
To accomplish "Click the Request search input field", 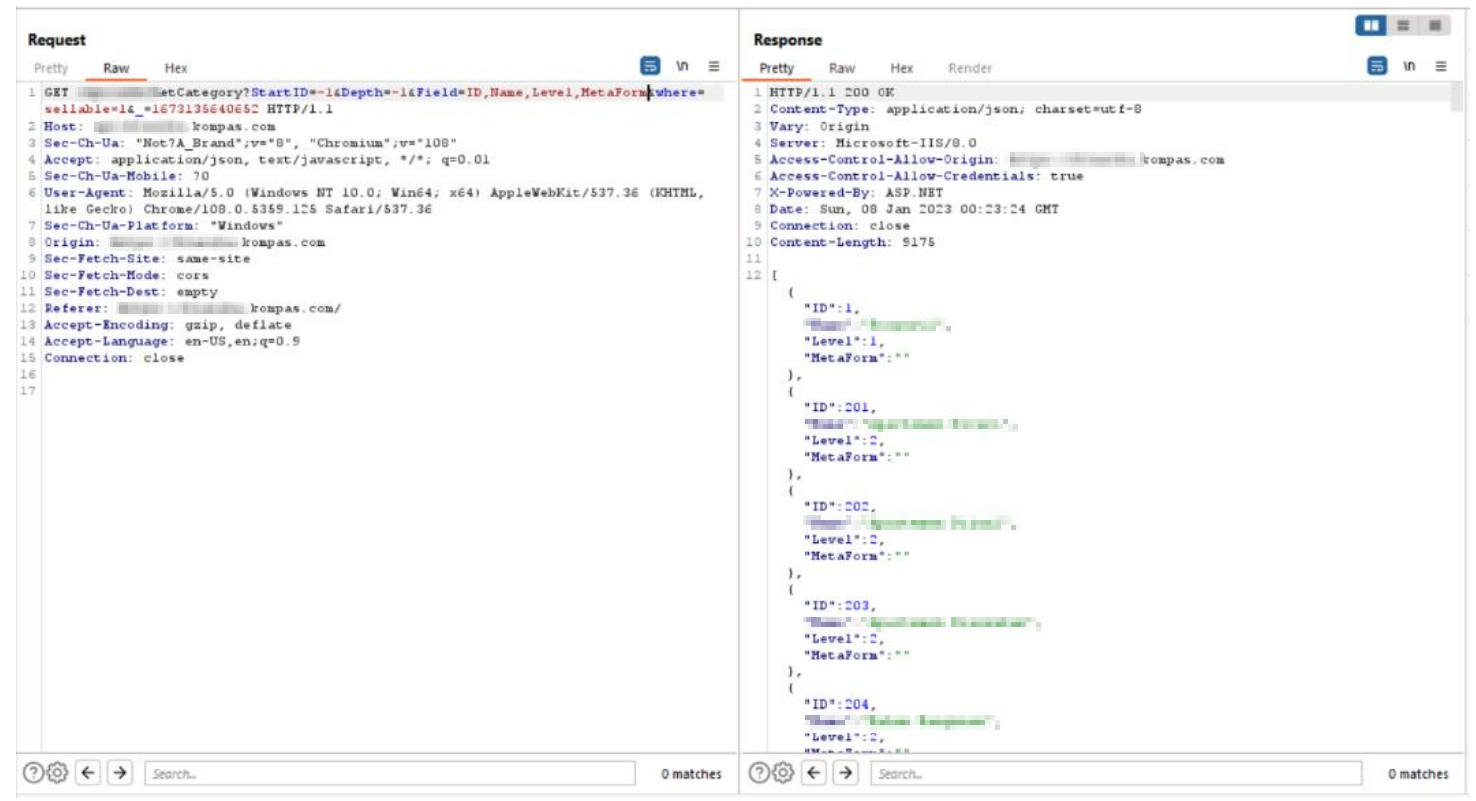I will pyautogui.click(x=389, y=773).
